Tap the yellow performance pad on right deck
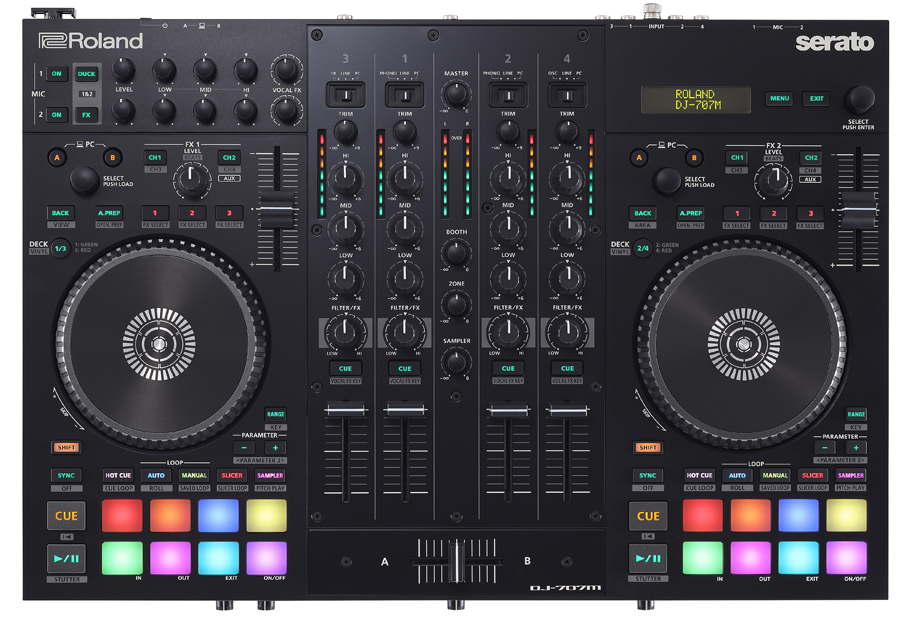The image size is (900, 621). 847,515
